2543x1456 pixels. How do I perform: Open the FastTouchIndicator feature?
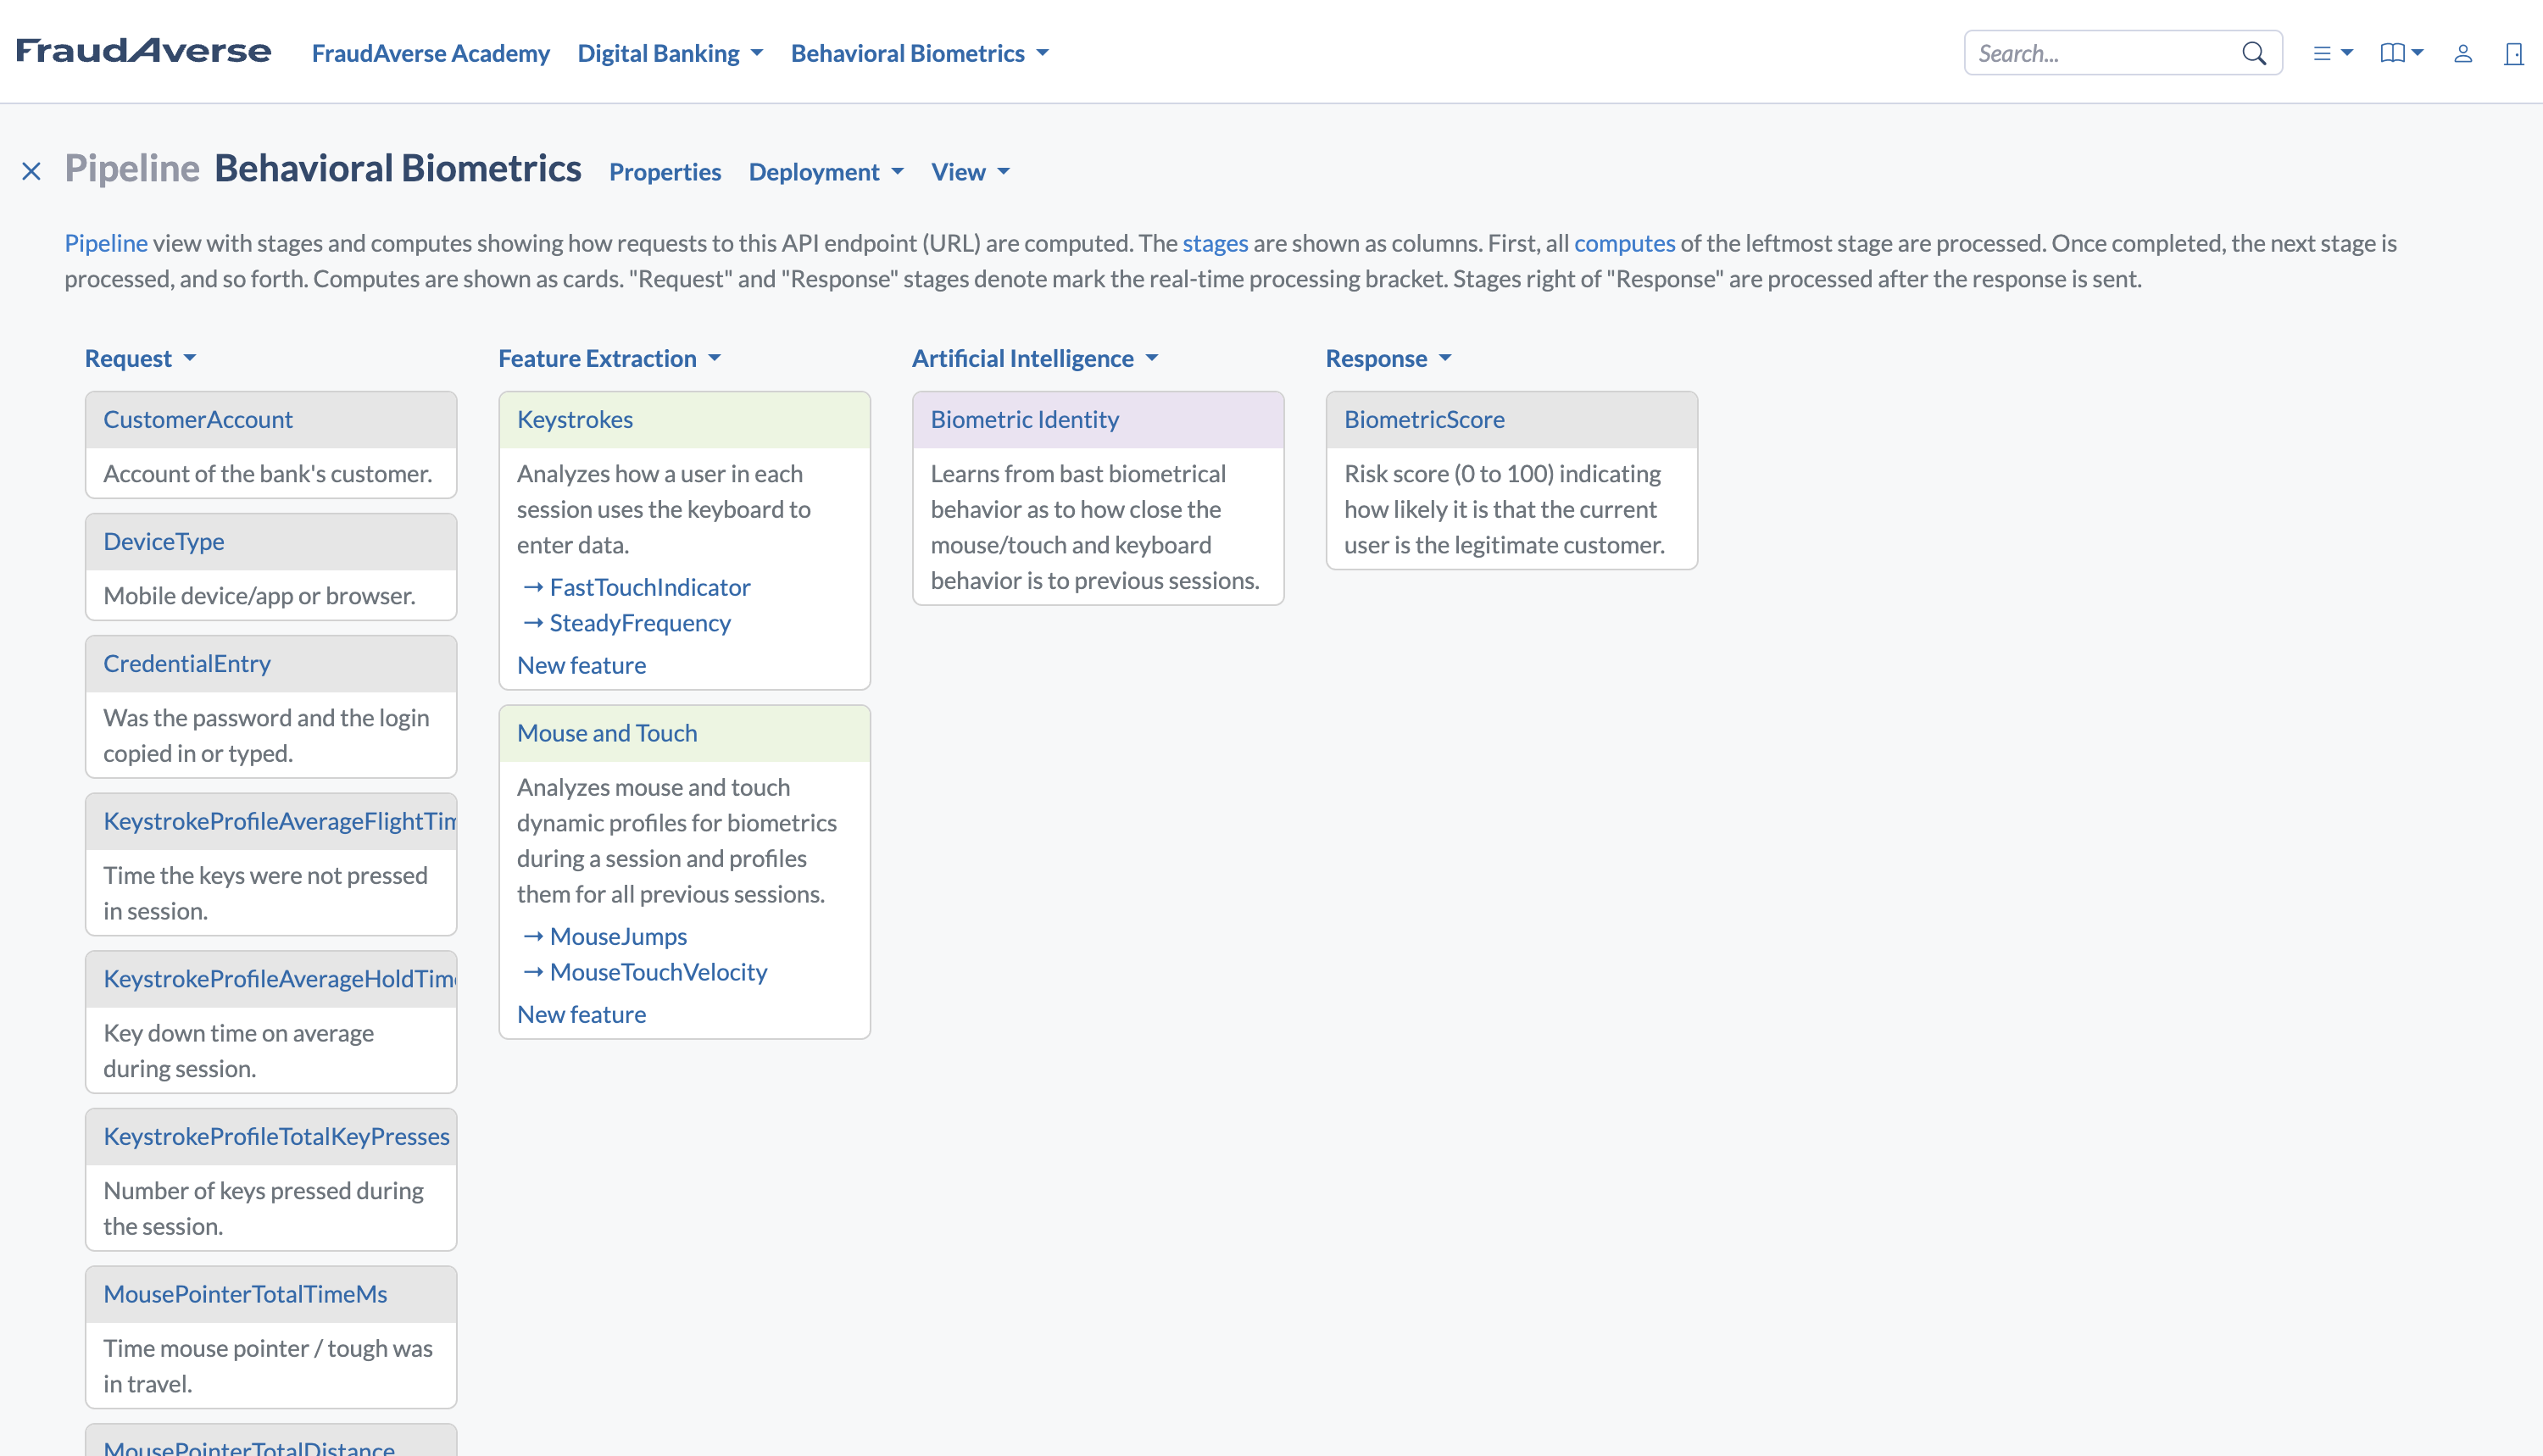[650, 587]
